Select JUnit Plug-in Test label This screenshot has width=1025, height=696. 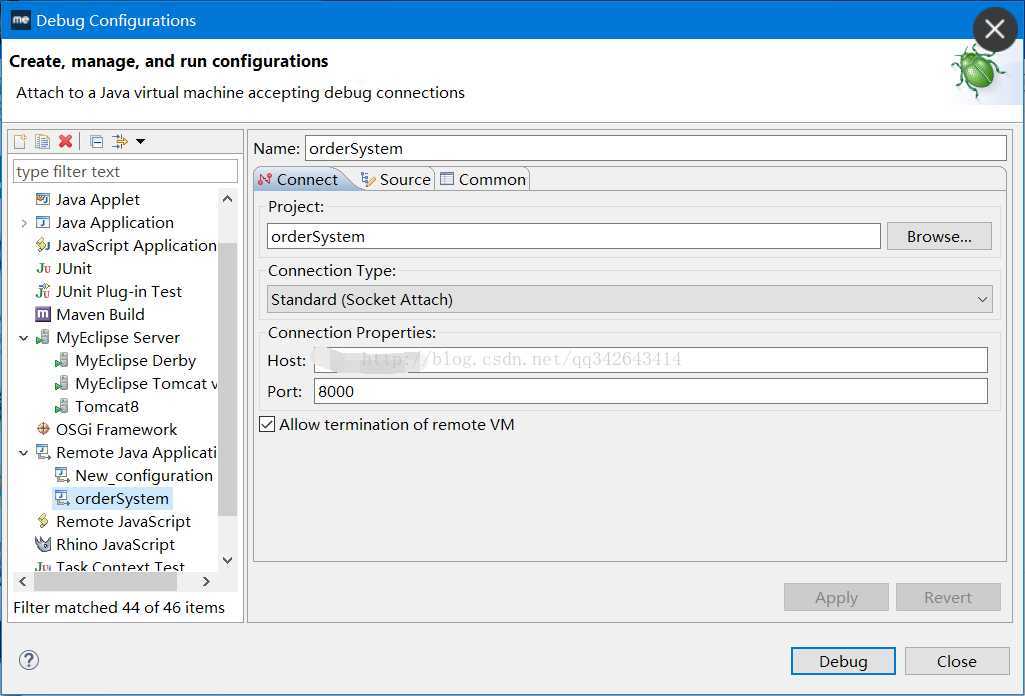[x=118, y=291]
